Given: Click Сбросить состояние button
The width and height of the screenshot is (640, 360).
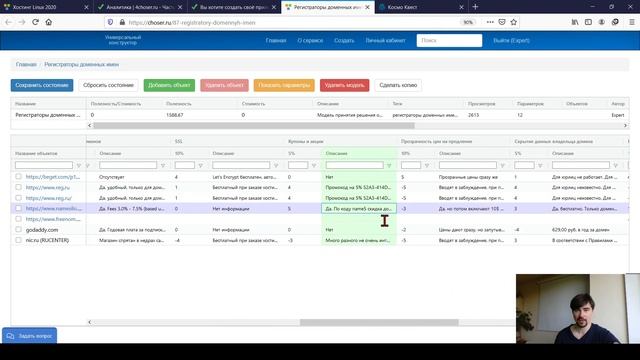Looking at the screenshot, I should 108,85.
